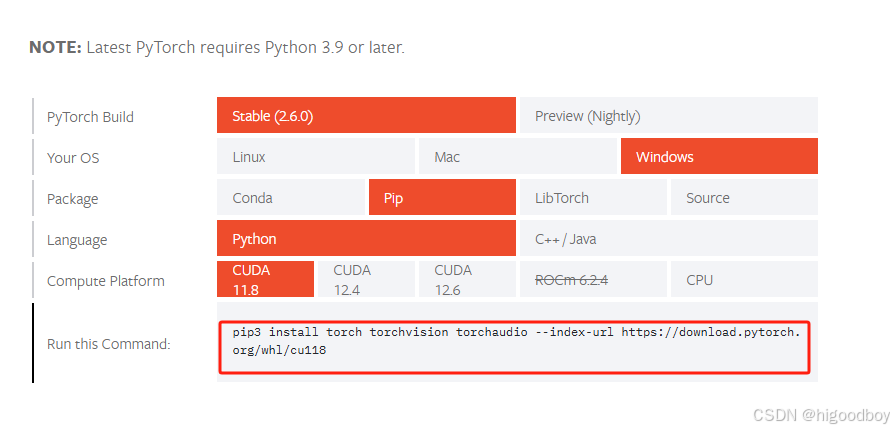894x430 pixels.
Task: Choose the Preview (Nightly) build
Action: click(x=668, y=115)
